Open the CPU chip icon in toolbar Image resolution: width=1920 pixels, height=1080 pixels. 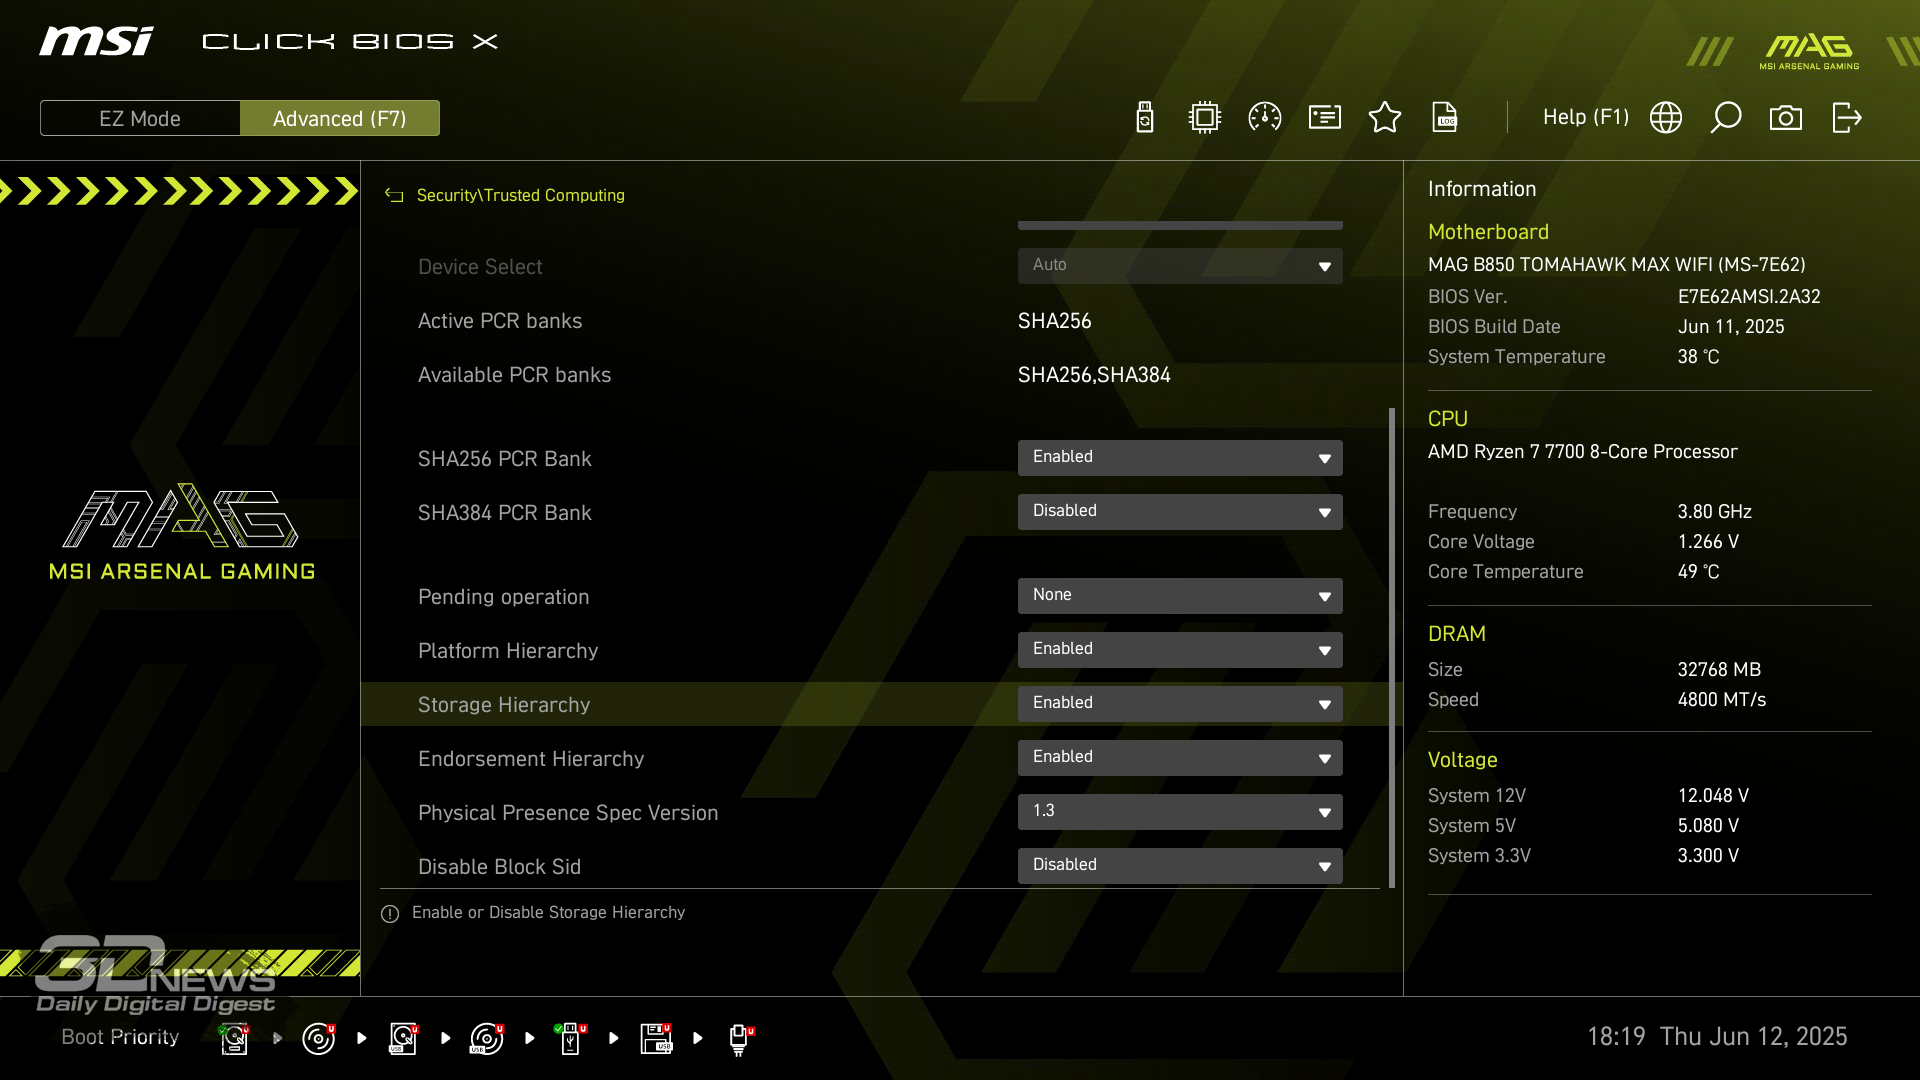1205,117
